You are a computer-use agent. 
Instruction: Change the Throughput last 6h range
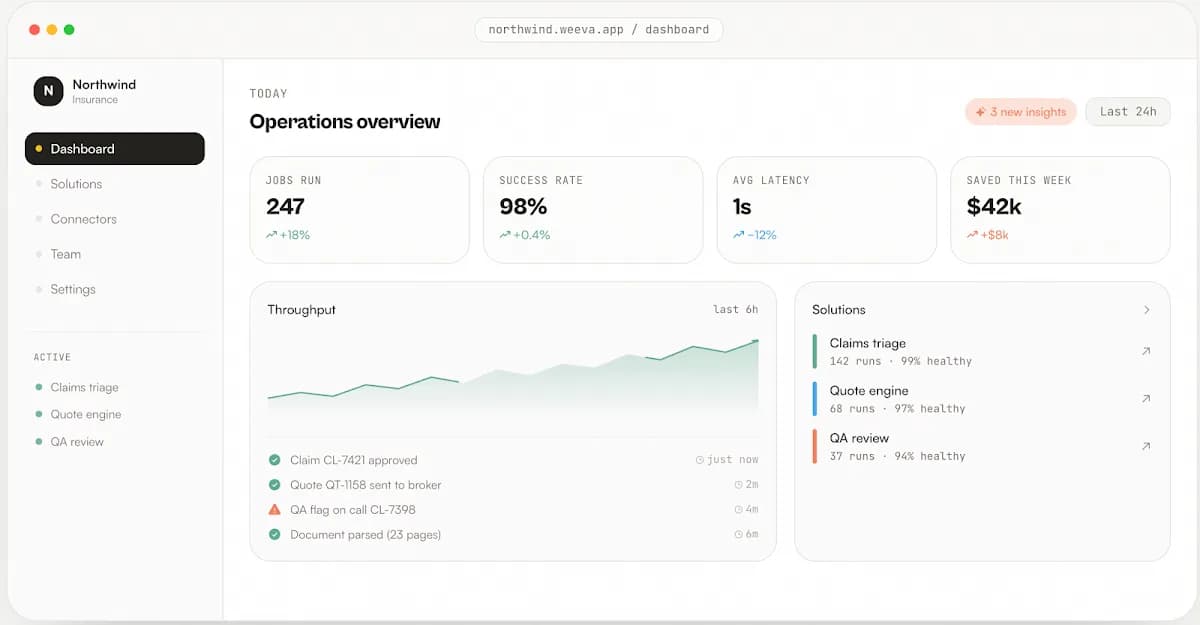click(x=735, y=310)
